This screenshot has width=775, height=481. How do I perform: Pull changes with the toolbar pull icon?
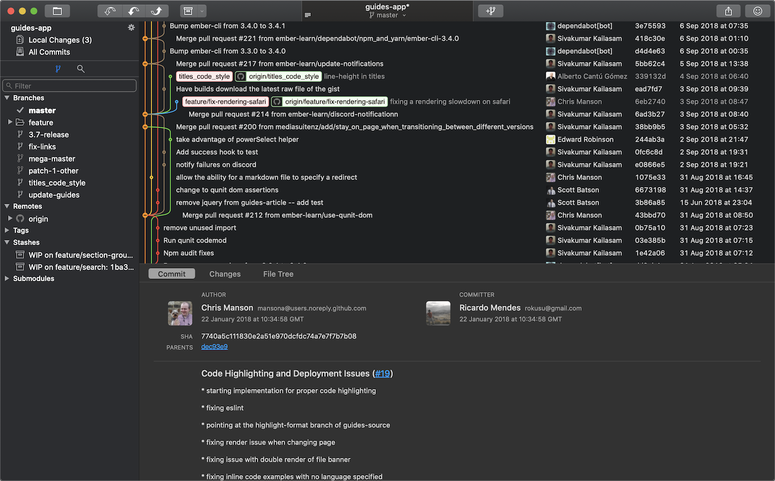coord(133,11)
